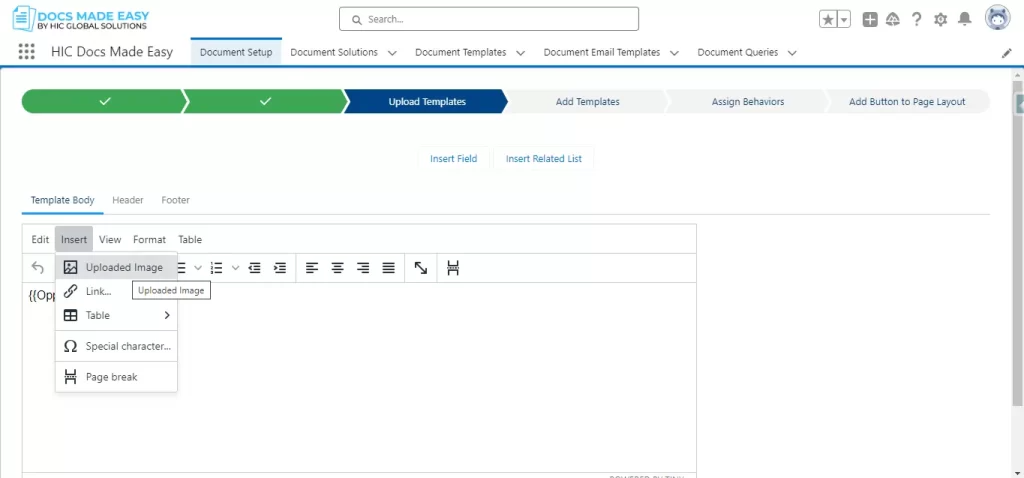Align text left
Screen dimensions: 1024x478
click(313, 268)
